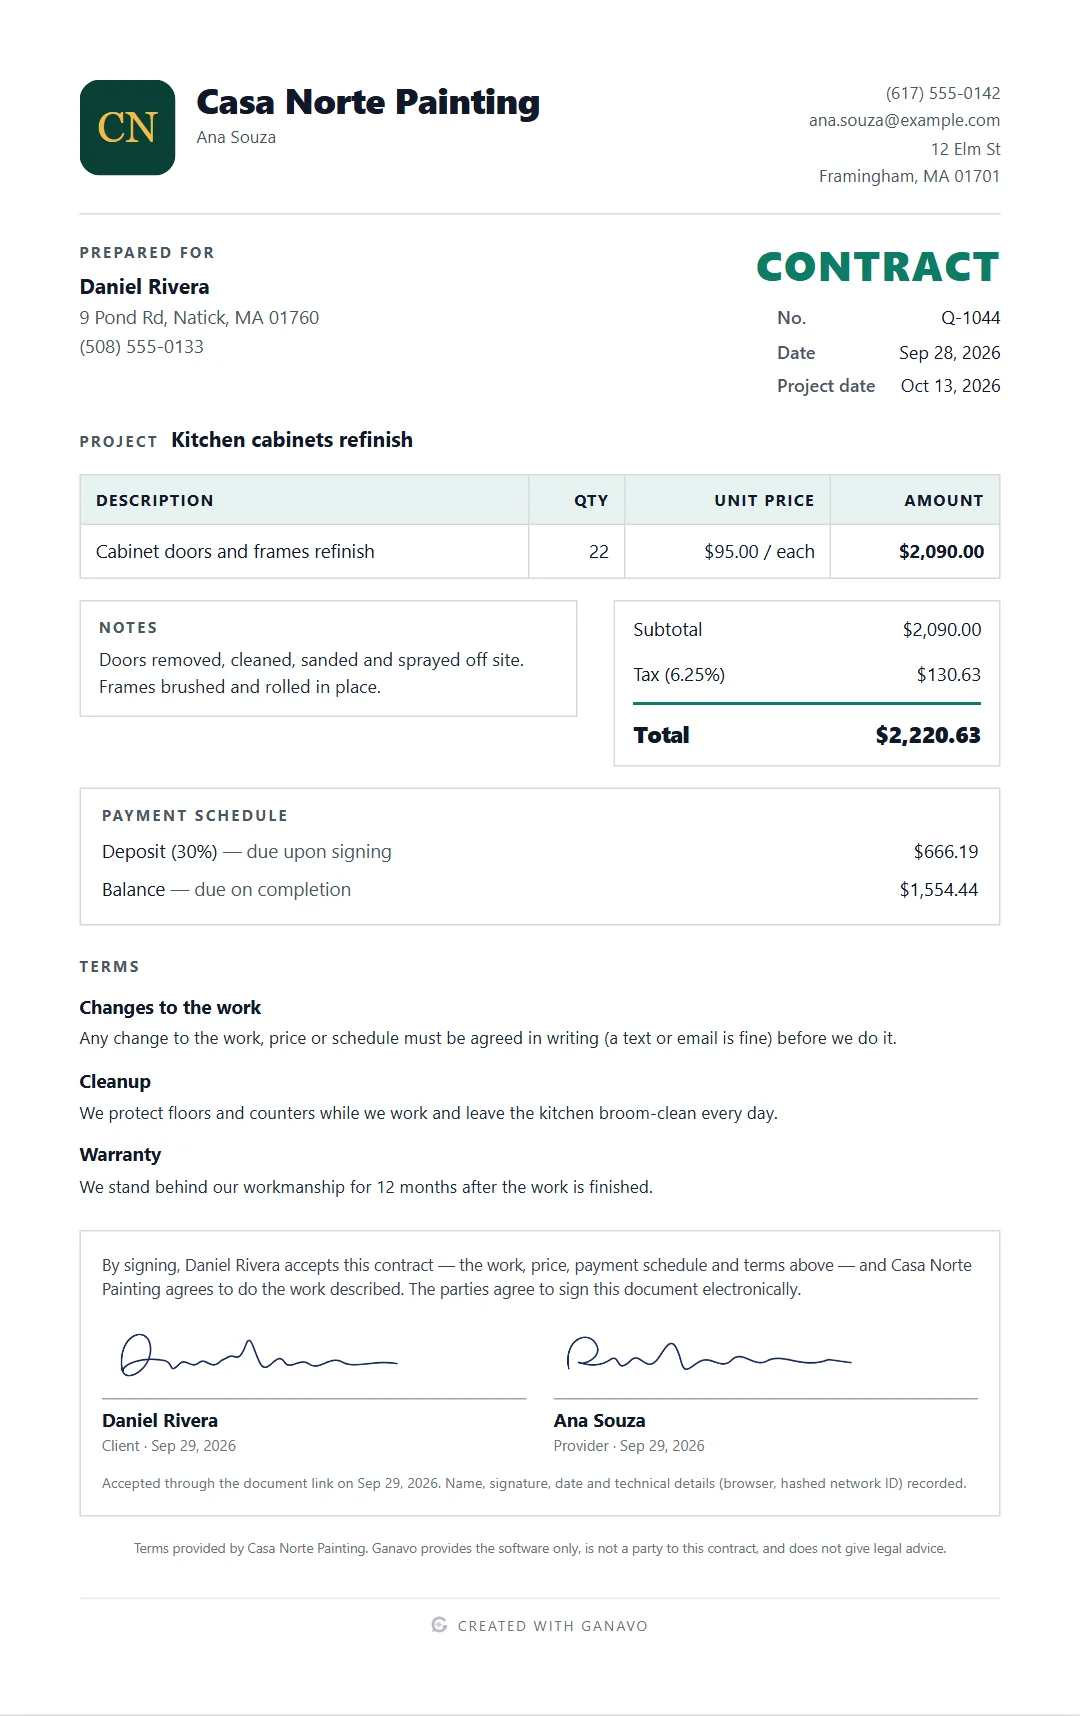This screenshot has width=1080, height=1716.
Task: Click client phone (508) 555-0133
Action: point(142,347)
